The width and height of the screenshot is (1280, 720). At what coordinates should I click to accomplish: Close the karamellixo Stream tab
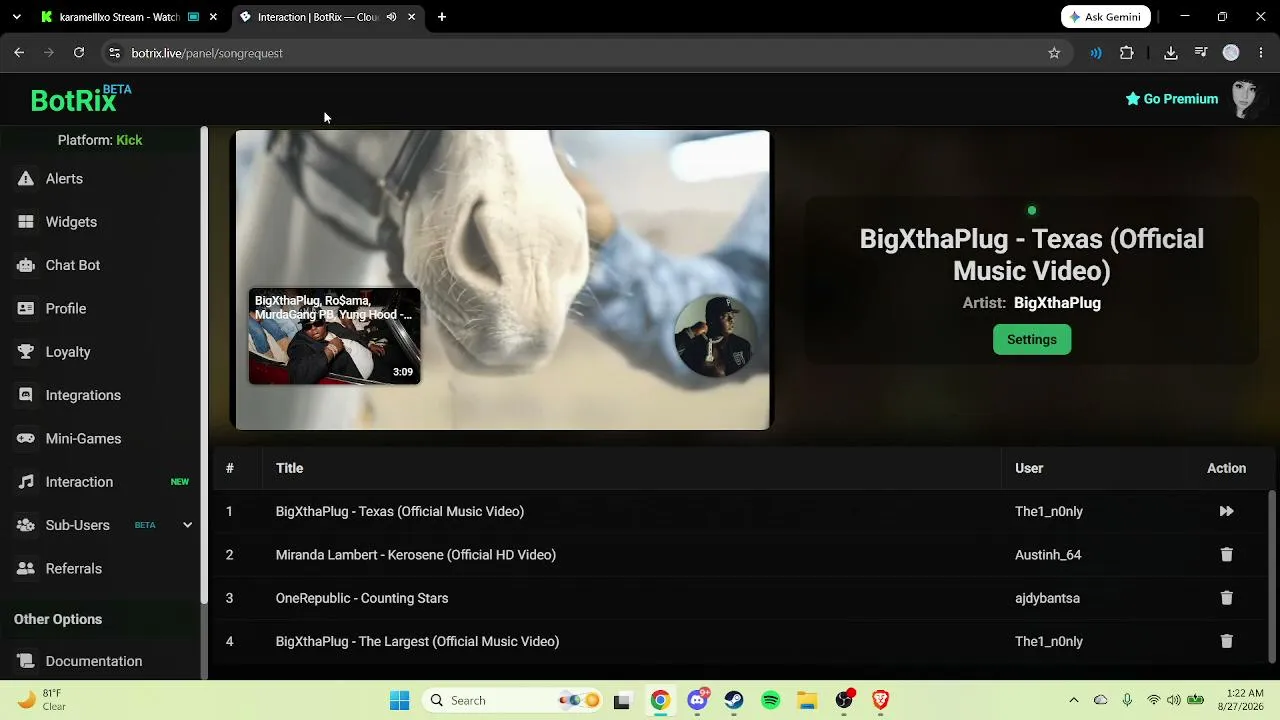pyautogui.click(x=213, y=17)
